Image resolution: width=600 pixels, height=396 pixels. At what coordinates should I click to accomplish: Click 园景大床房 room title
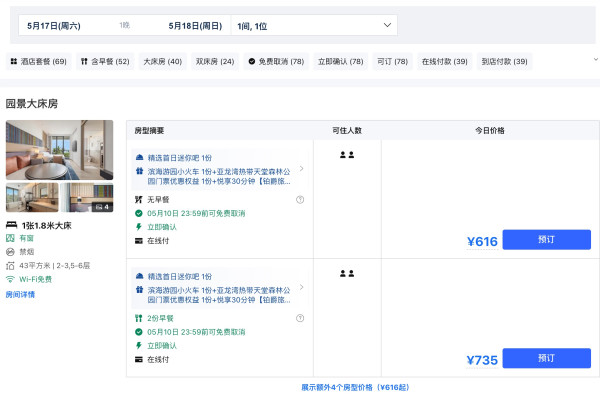[x=32, y=104]
